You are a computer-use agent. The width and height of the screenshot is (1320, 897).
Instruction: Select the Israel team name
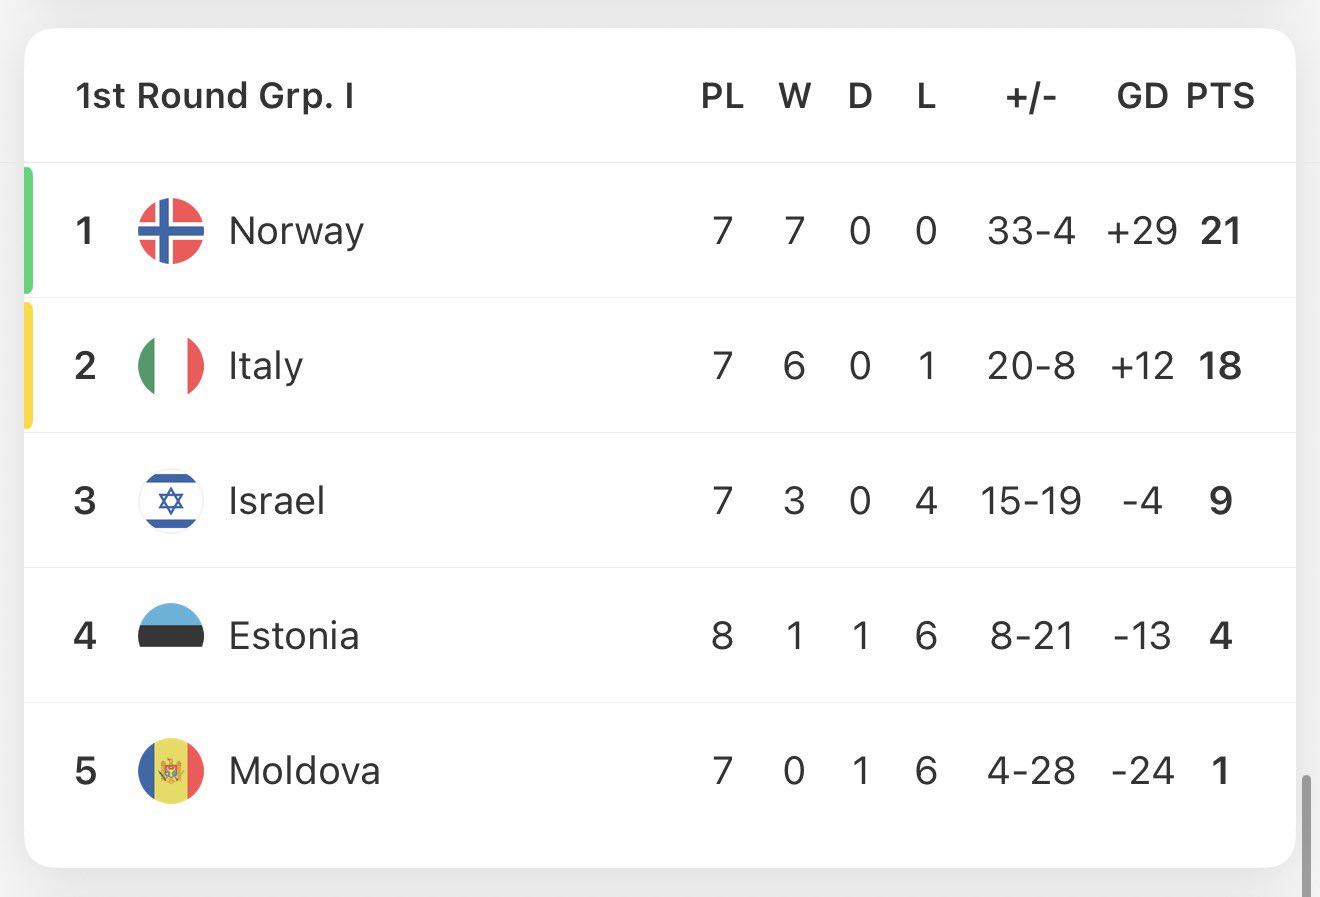click(276, 501)
